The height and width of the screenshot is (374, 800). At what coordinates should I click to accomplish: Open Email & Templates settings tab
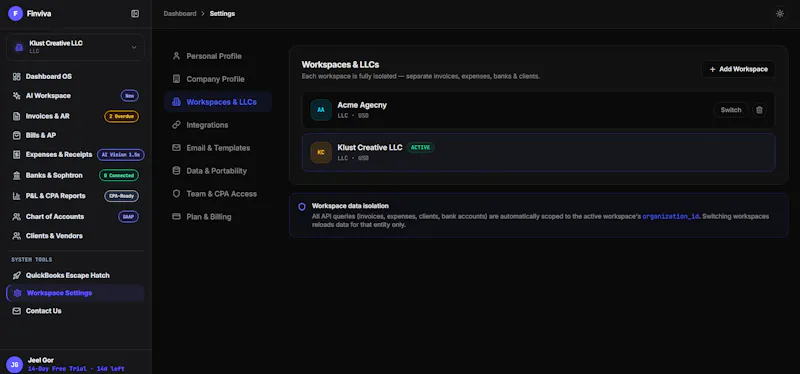coord(218,148)
